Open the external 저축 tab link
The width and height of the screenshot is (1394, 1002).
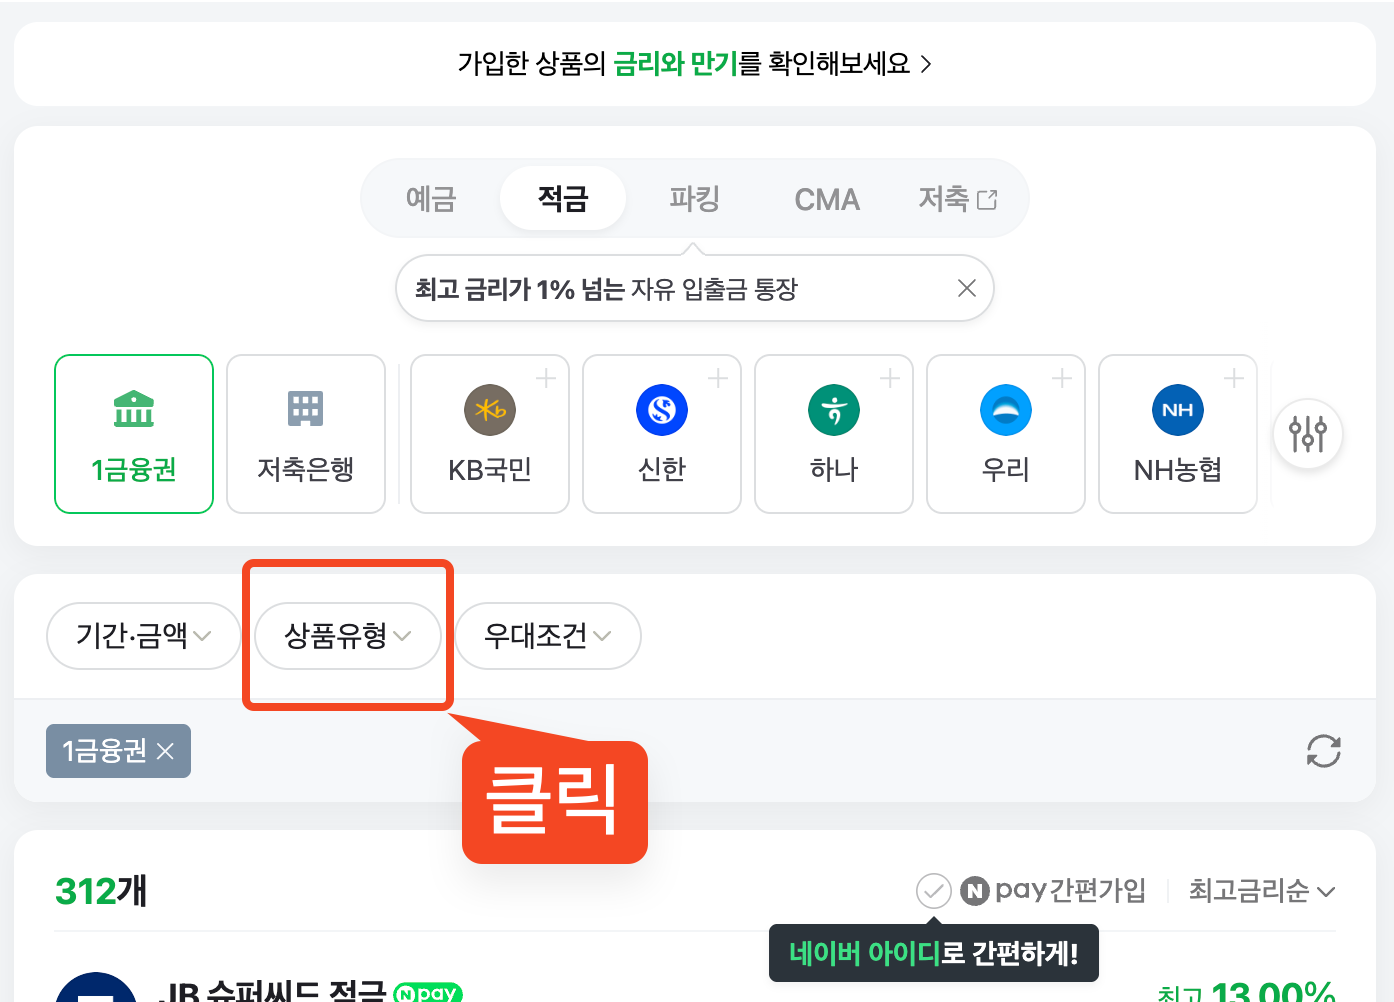point(958,198)
